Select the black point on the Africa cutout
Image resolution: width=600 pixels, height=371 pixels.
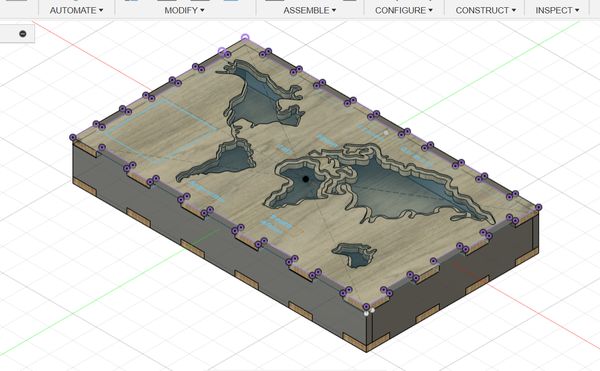[x=305, y=179]
